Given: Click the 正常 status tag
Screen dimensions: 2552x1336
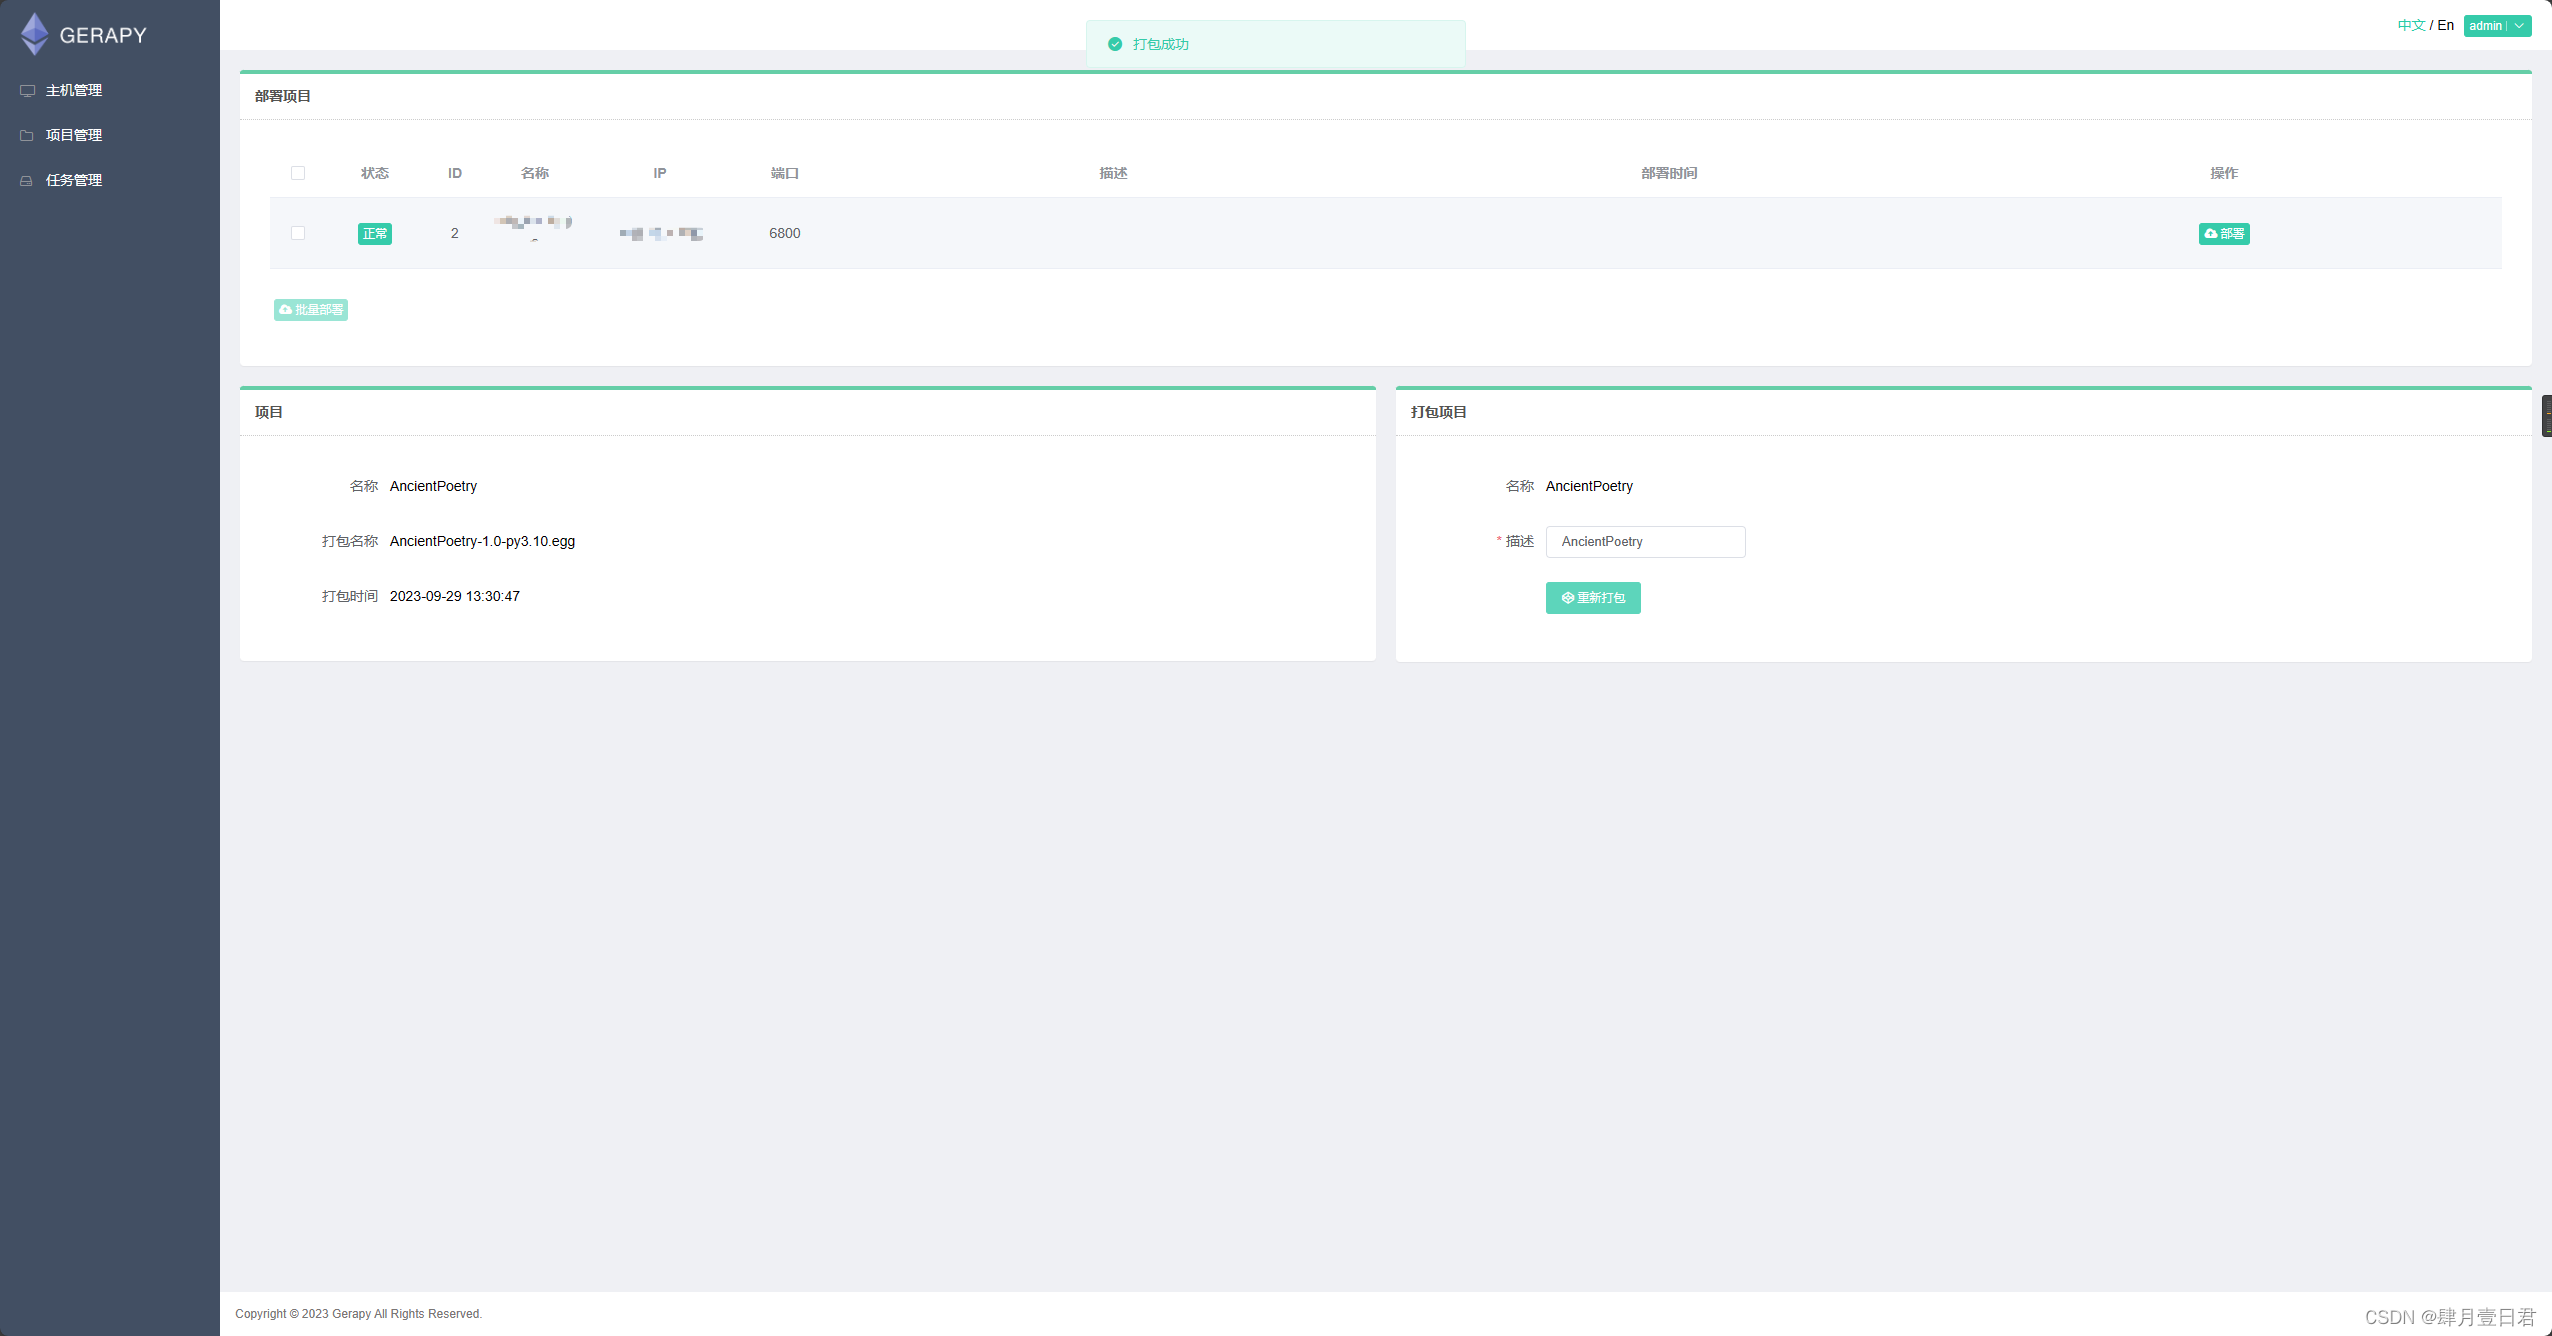Looking at the screenshot, I should 375,234.
